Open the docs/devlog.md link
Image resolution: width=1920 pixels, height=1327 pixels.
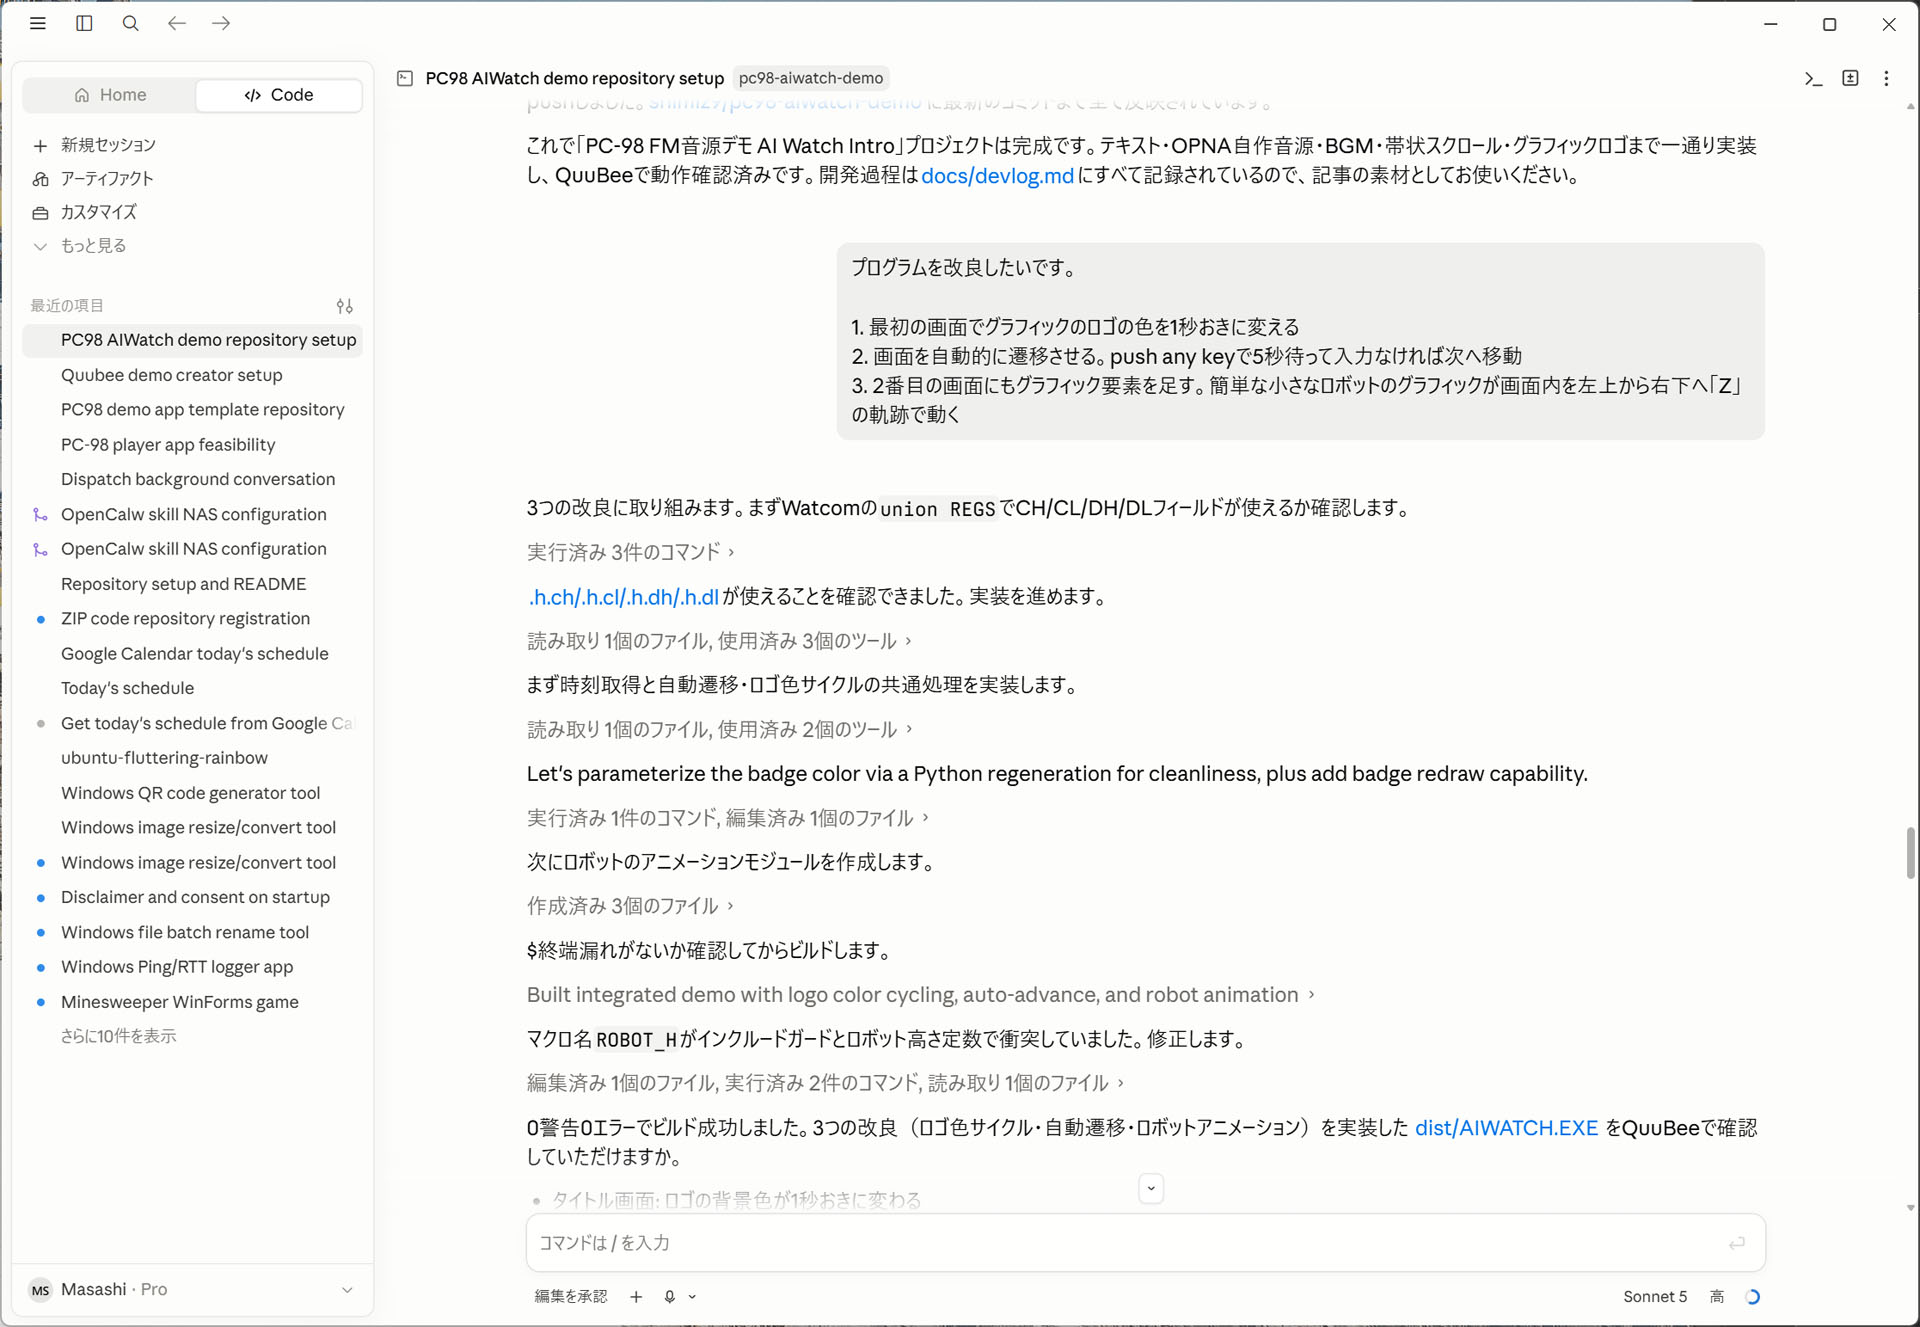(997, 176)
